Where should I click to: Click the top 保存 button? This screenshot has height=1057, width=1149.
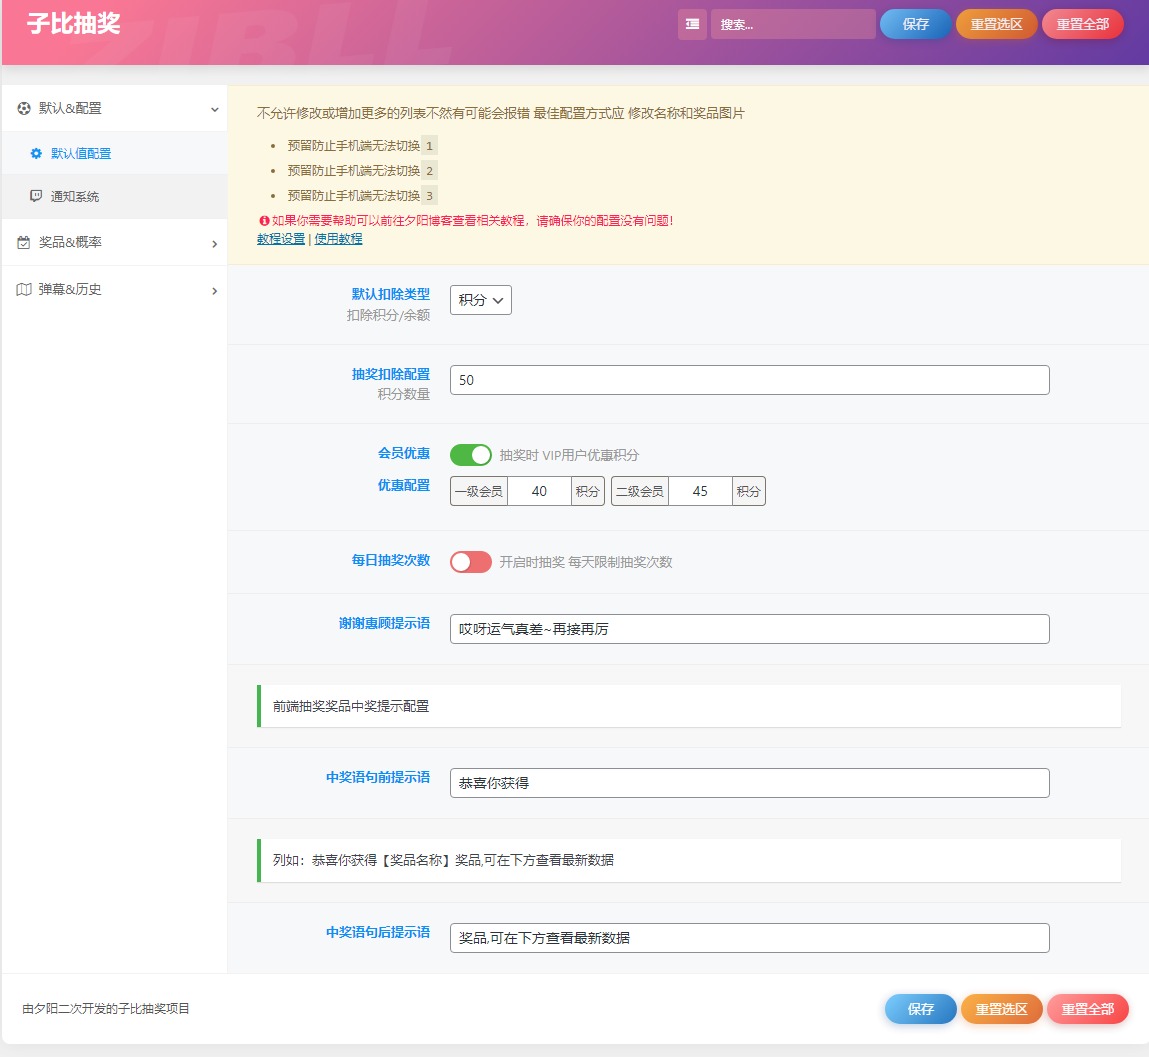915,24
